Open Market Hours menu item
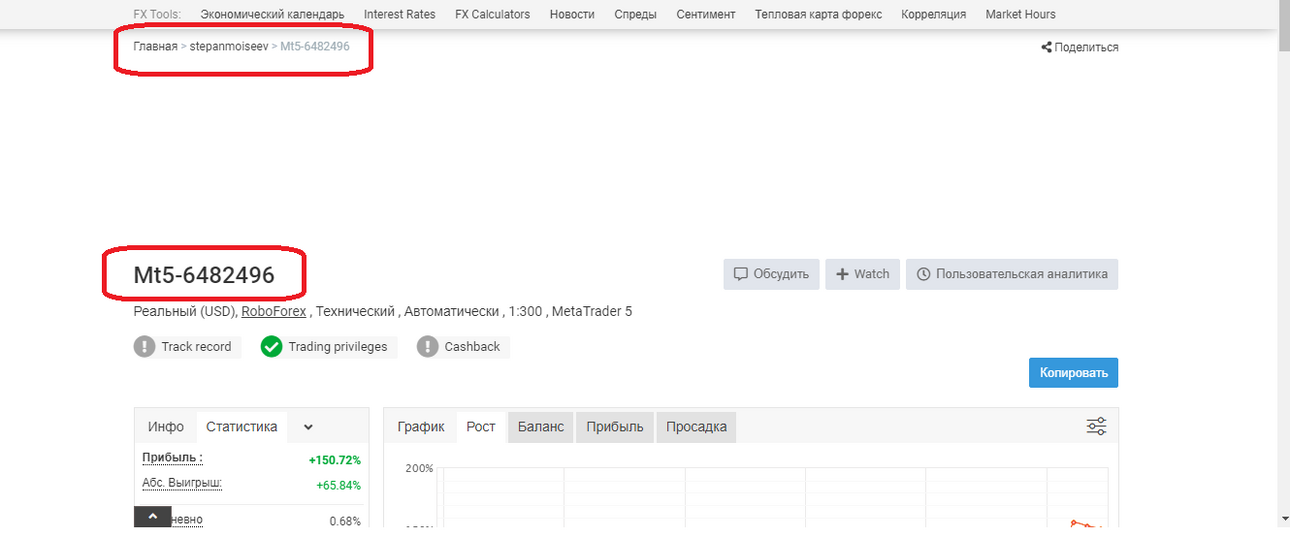Screen dimensions: 1290x537 (1020, 14)
